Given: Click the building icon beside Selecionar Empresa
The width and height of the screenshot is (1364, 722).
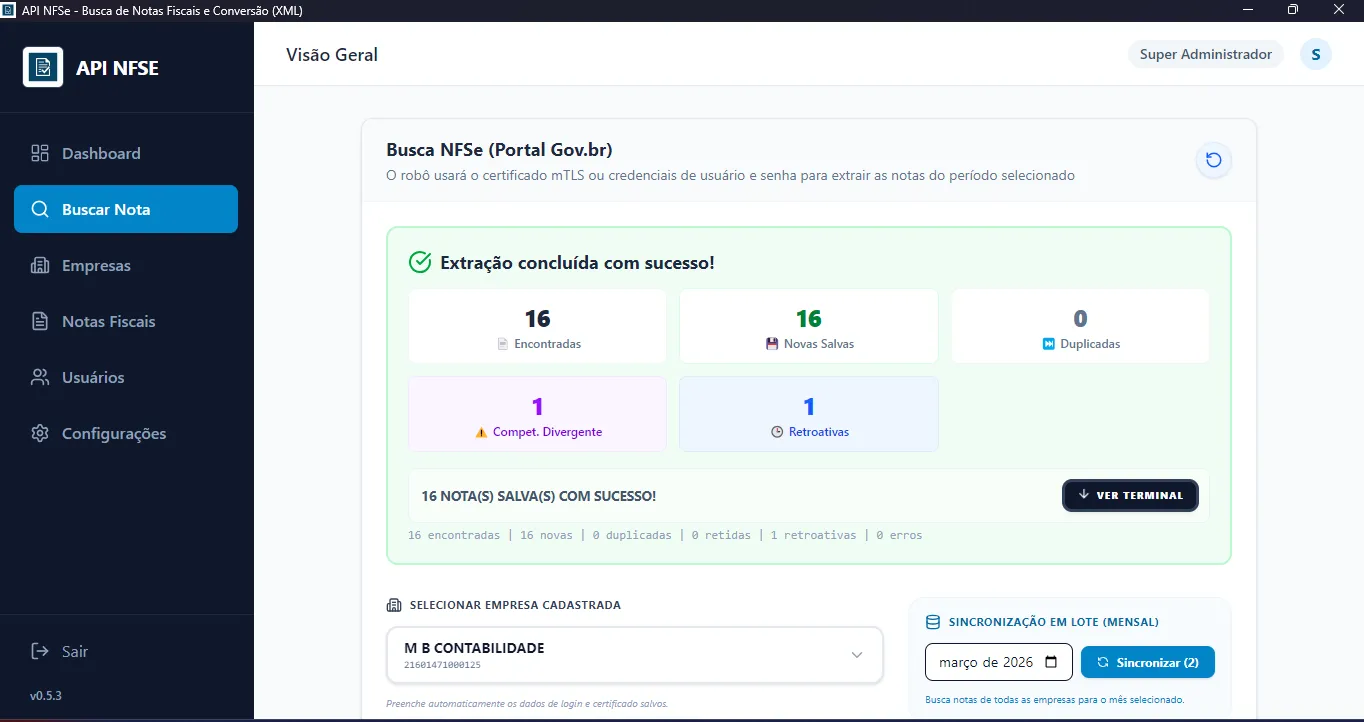Looking at the screenshot, I should click(393, 605).
